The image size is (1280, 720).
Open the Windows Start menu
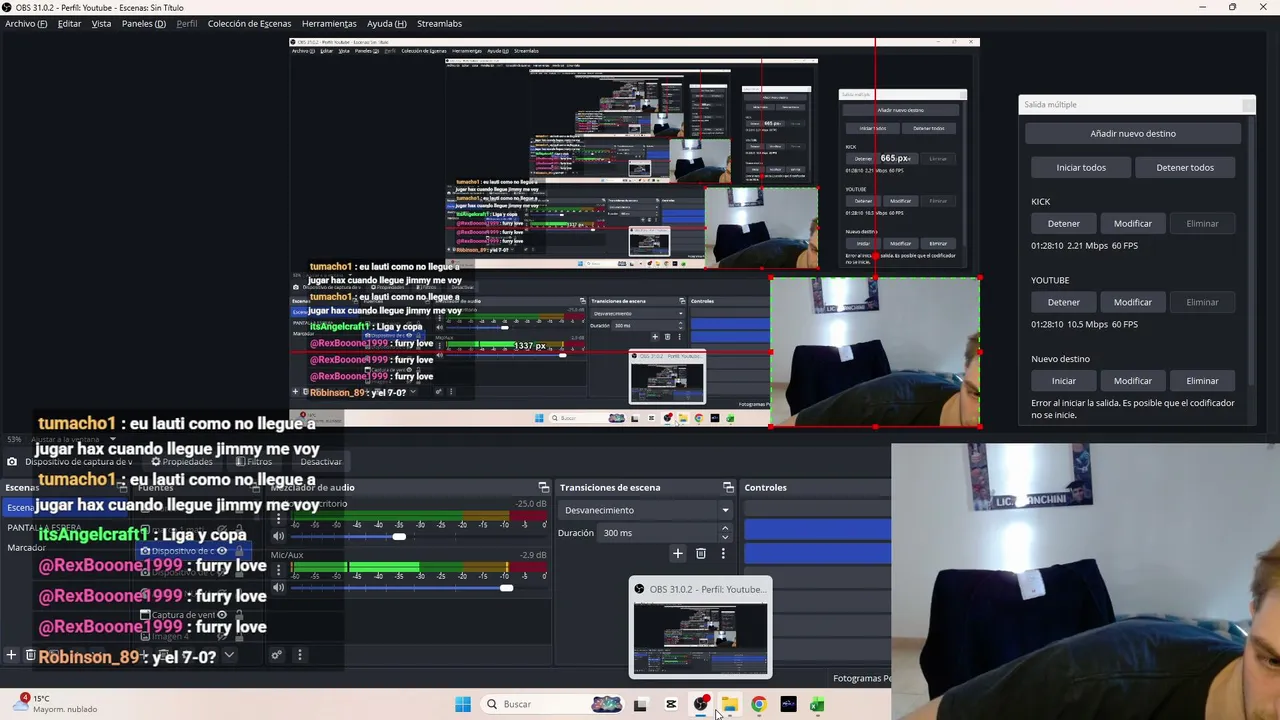pos(462,704)
